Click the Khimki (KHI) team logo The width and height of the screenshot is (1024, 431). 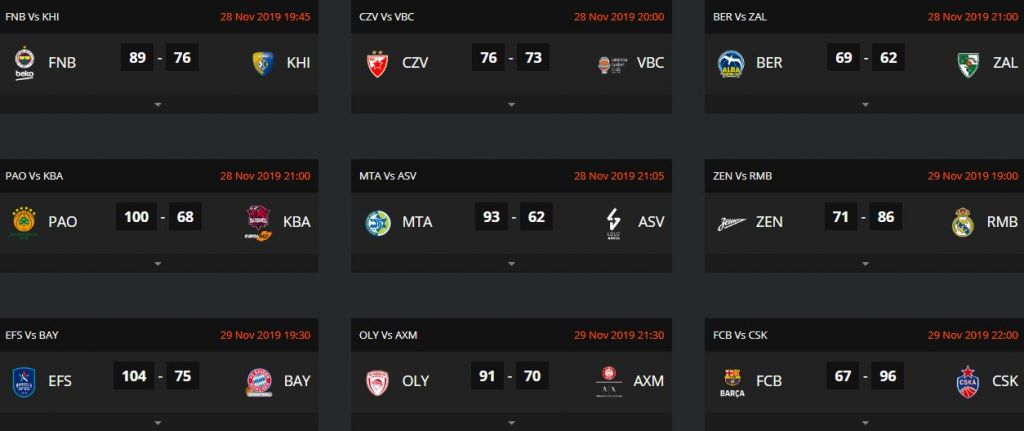click(x=264, y=63)
